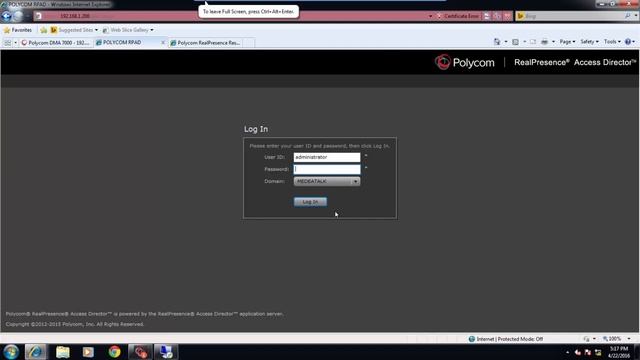
Task: Show hidden system tray icons arrow
Action: (x=567, y=352)
